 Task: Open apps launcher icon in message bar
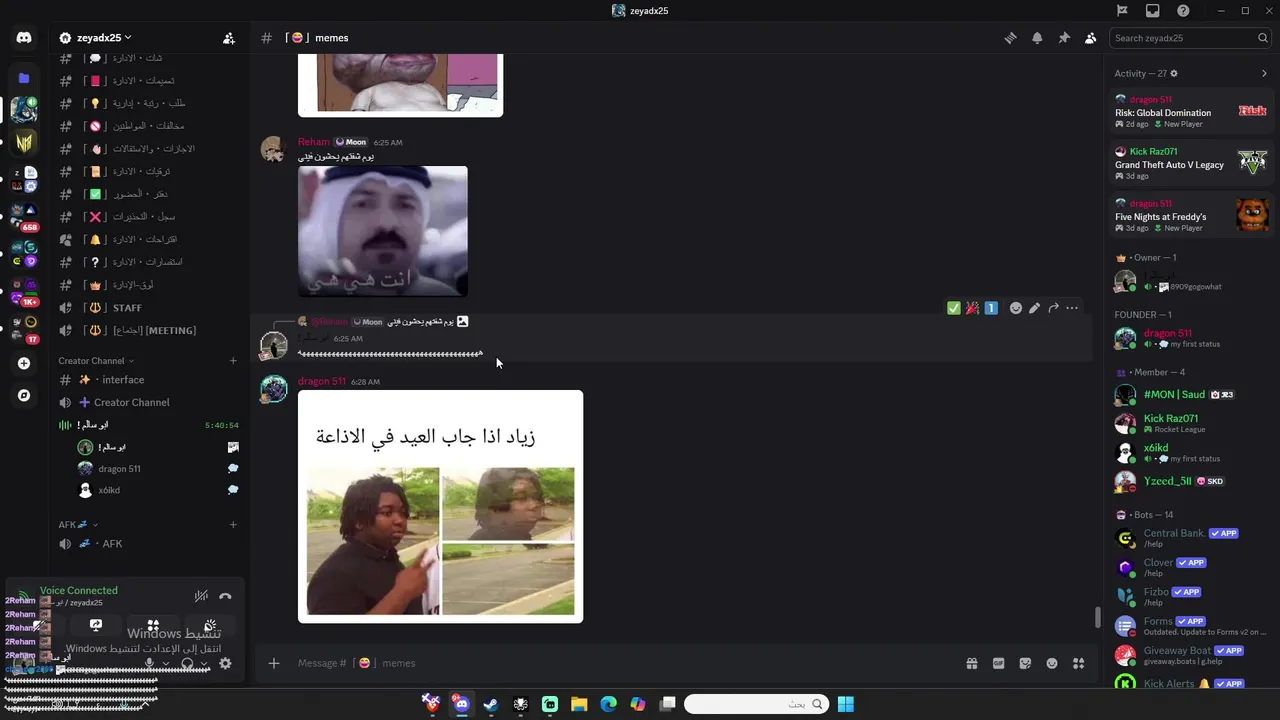1078,663
